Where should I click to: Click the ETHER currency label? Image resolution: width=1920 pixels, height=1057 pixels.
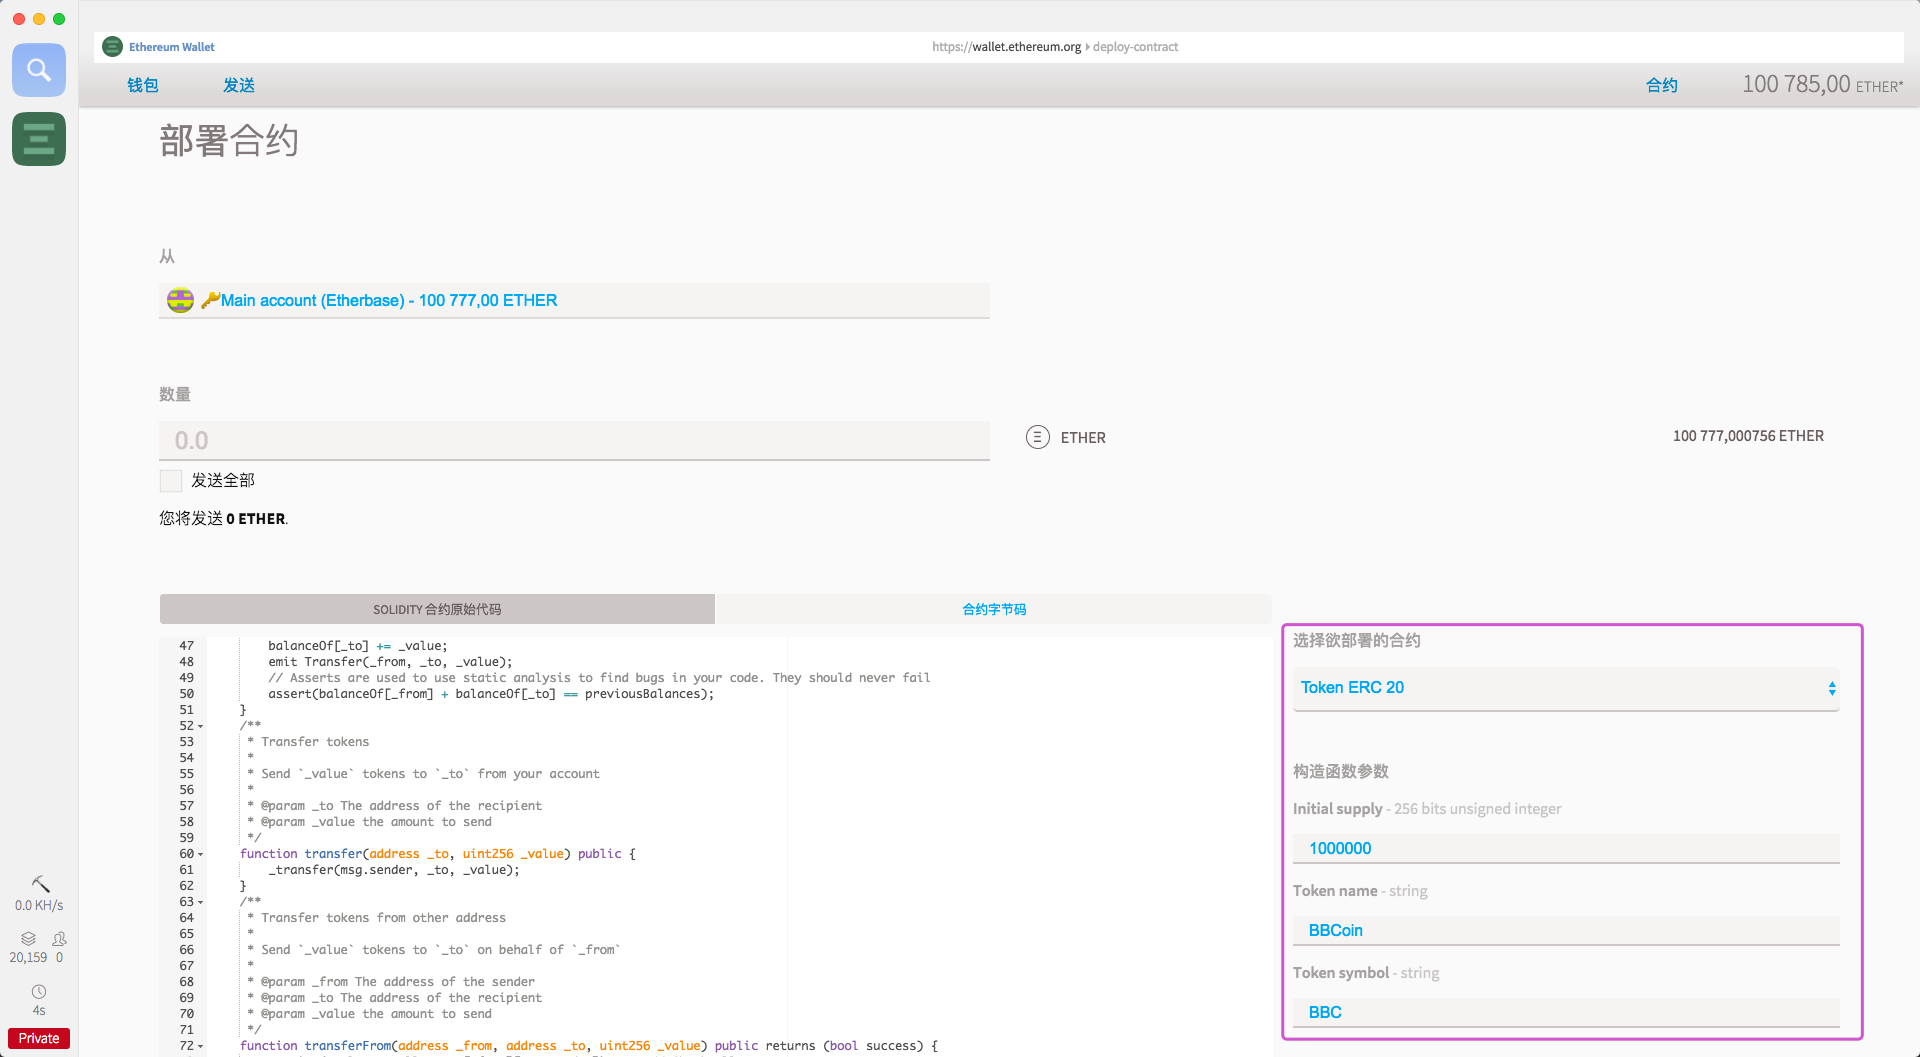(1083, 438)
